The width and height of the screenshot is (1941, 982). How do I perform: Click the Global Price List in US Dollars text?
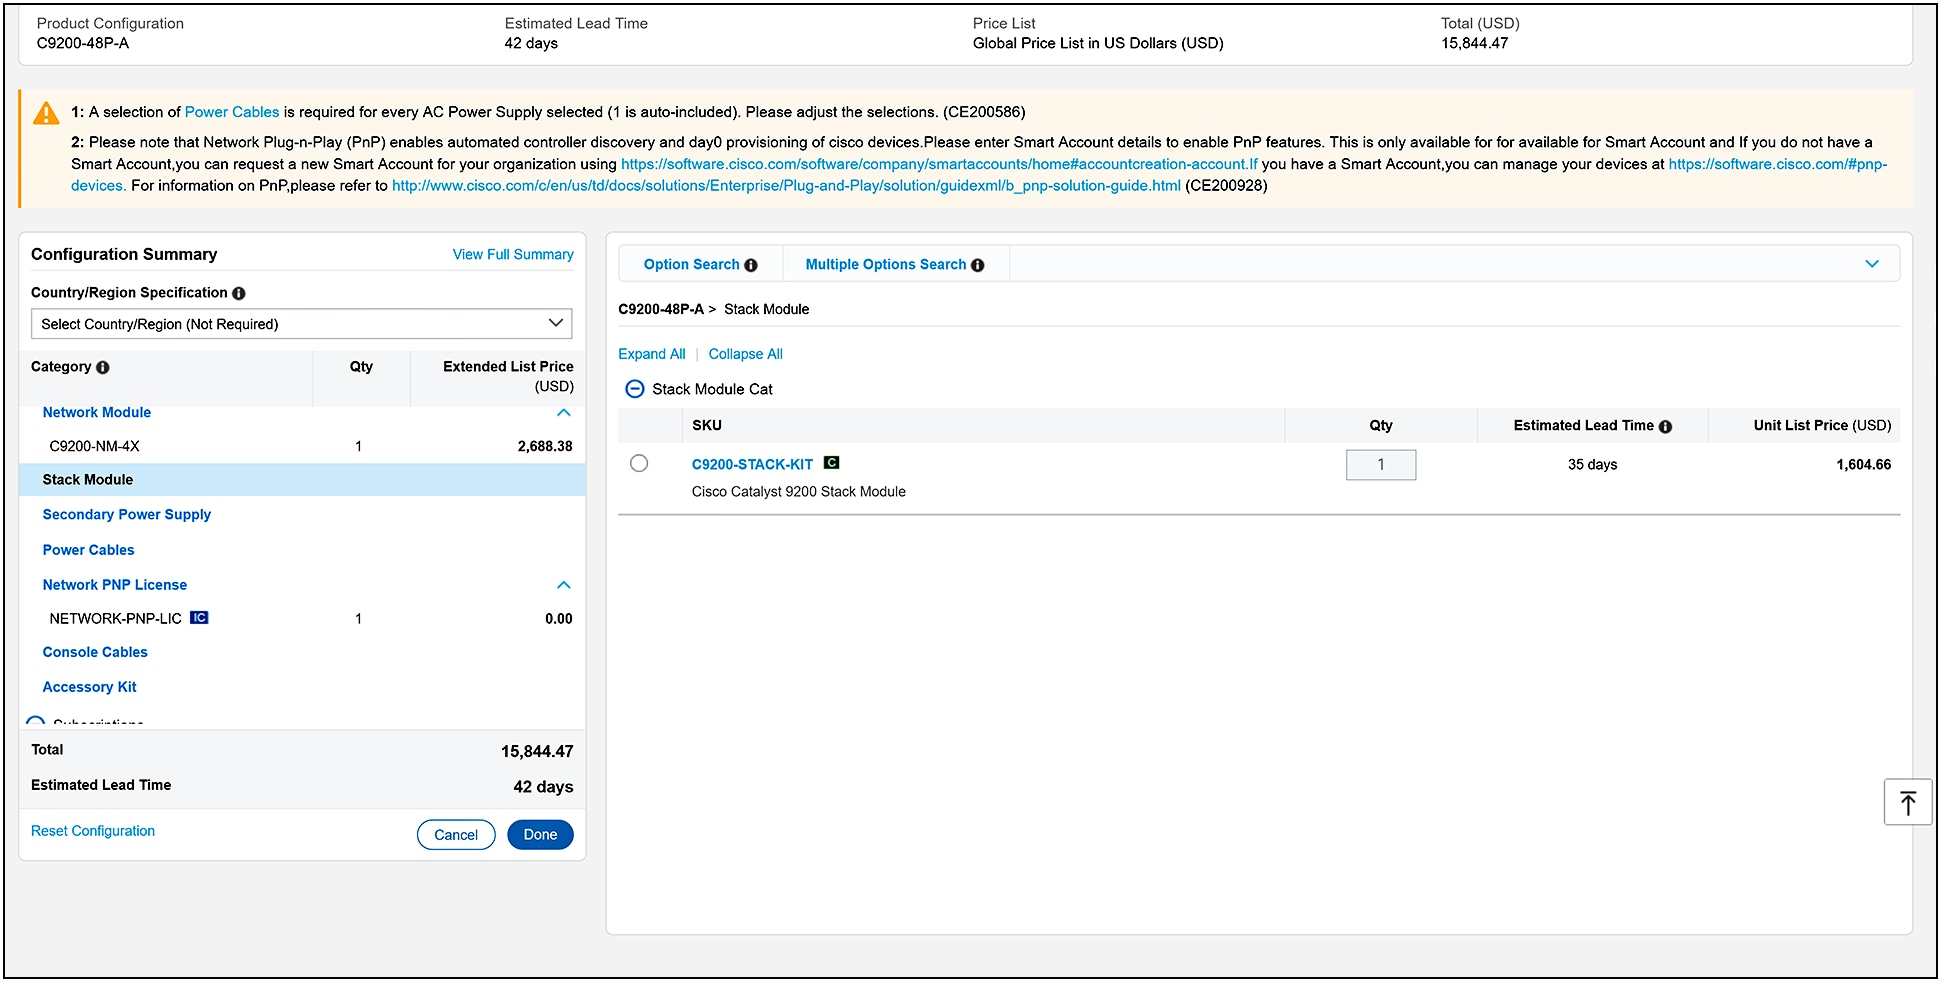1098,43
